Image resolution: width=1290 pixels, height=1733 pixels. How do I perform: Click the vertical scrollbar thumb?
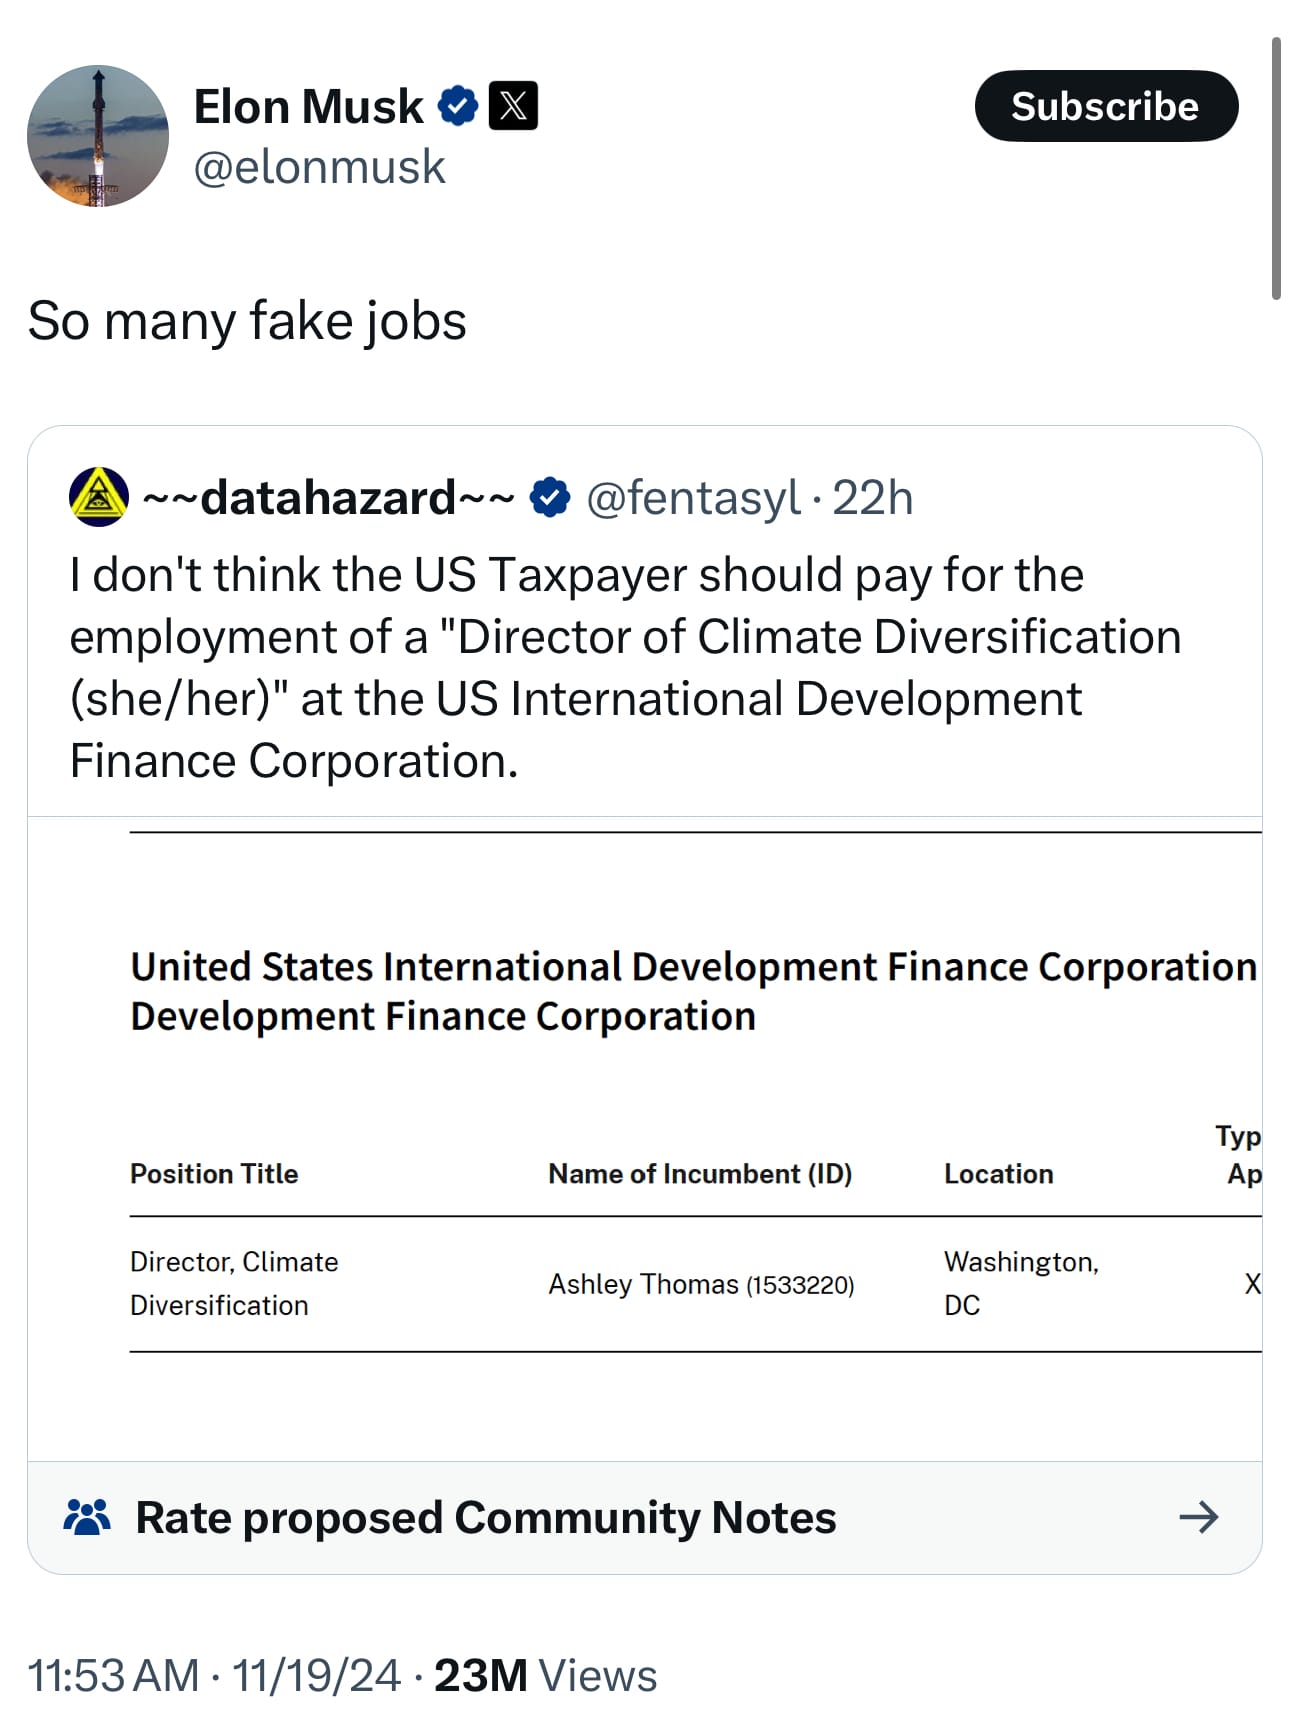[1276, 168]
